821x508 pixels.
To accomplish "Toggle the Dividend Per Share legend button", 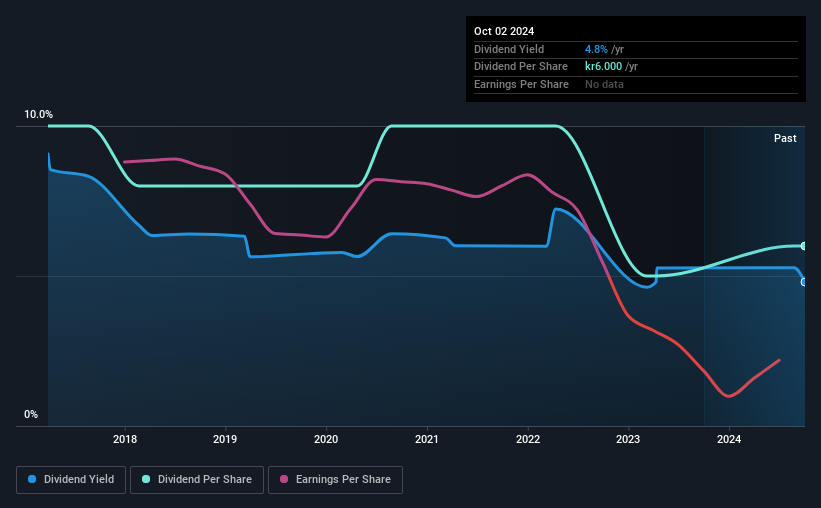I will click(x=197, y=480).
